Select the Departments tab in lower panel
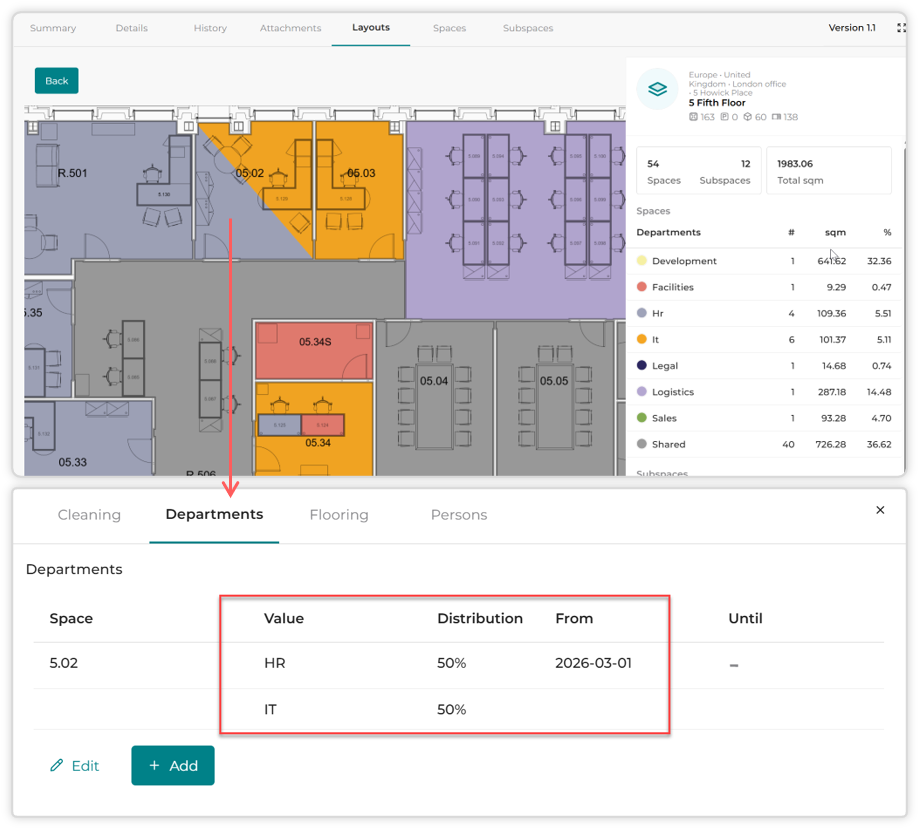 215,514
